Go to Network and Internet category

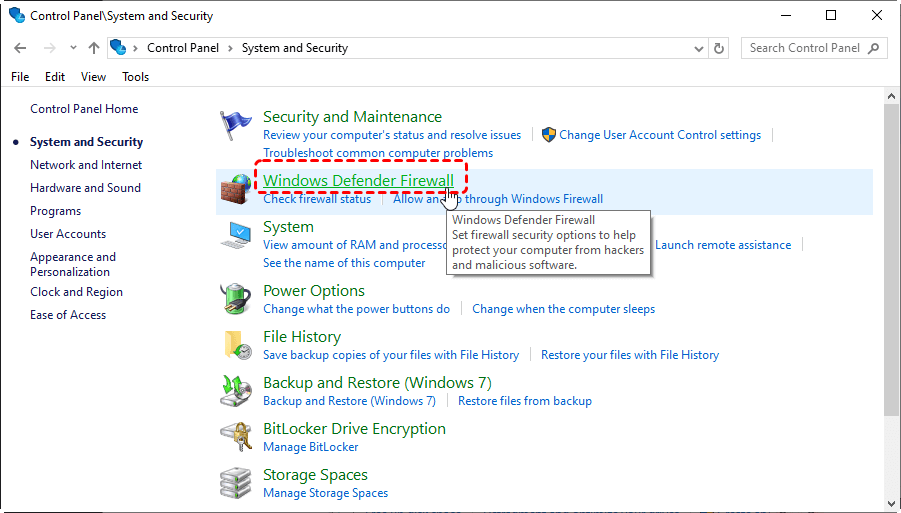[x=86, y=165]
